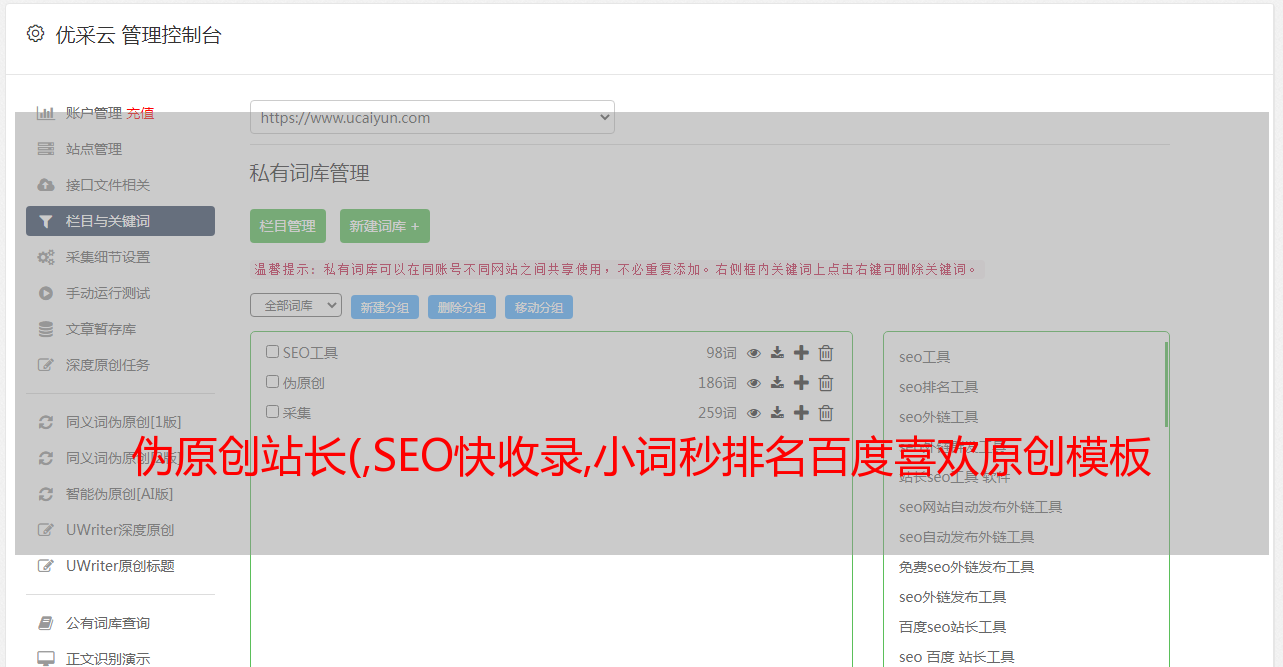Click the 手动运行测试 play icon
Image resolution: width=1283 pixels, height=667 pixels.
coord(46,293)
